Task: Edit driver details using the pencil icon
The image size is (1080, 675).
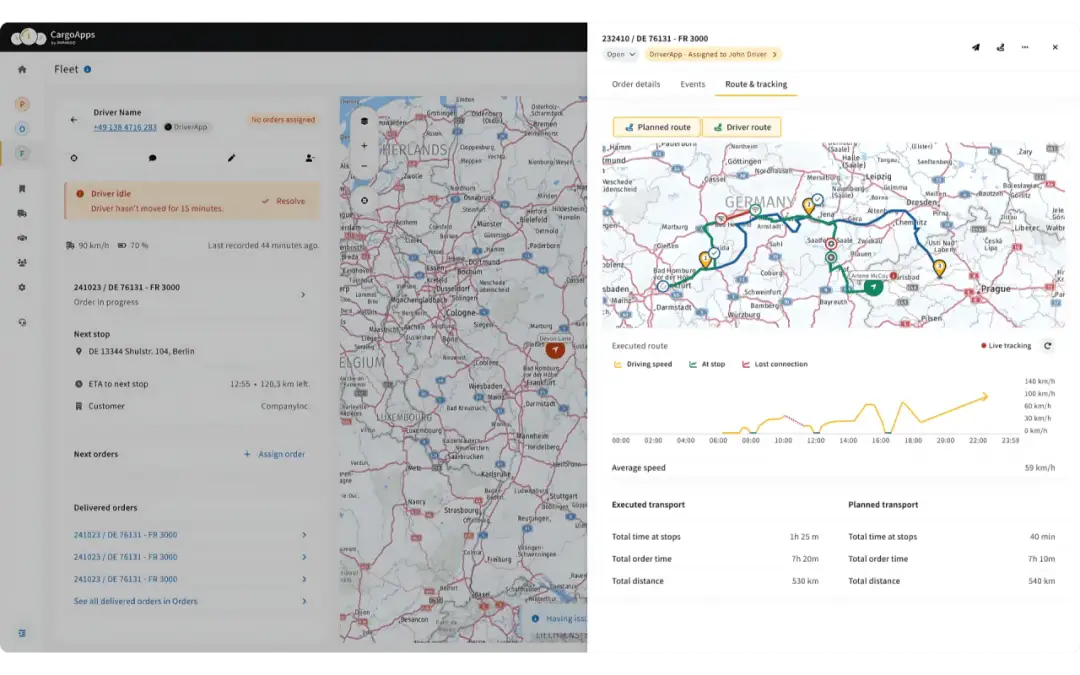Action: click(x=232, y=158)
